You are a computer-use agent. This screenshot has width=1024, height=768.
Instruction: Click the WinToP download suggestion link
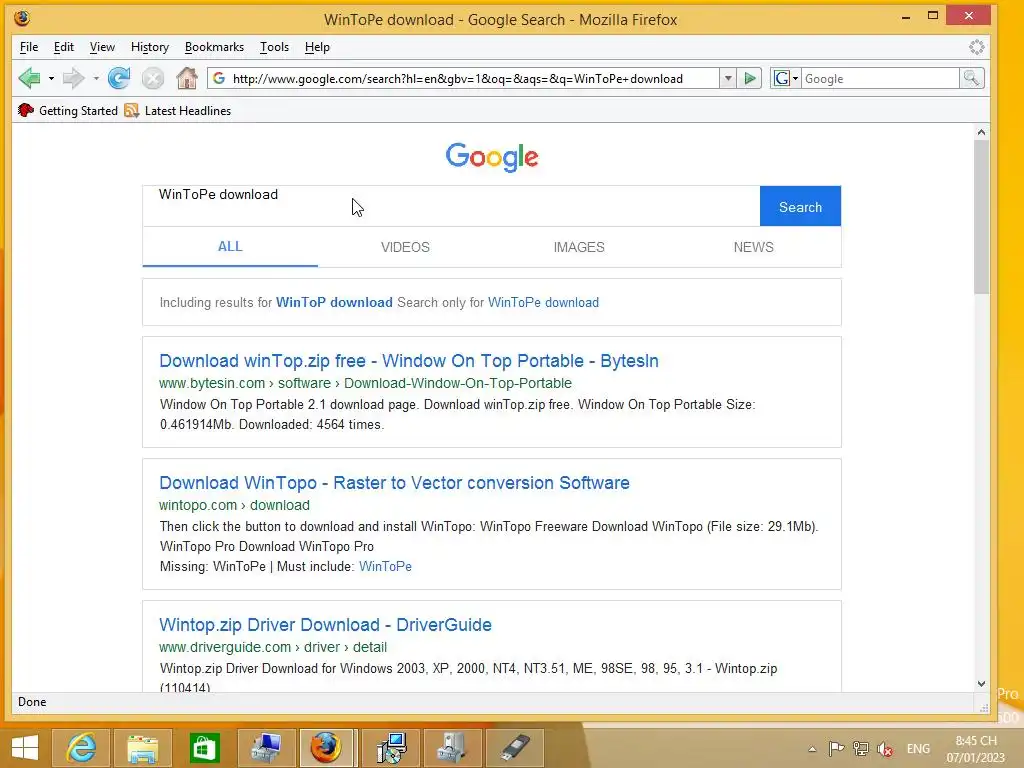point(334,302)
